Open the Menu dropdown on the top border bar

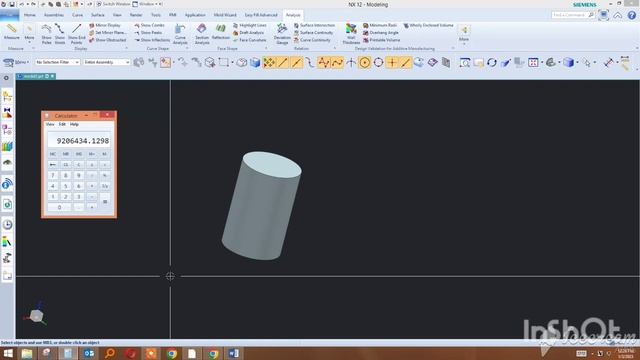pos(16,62)
